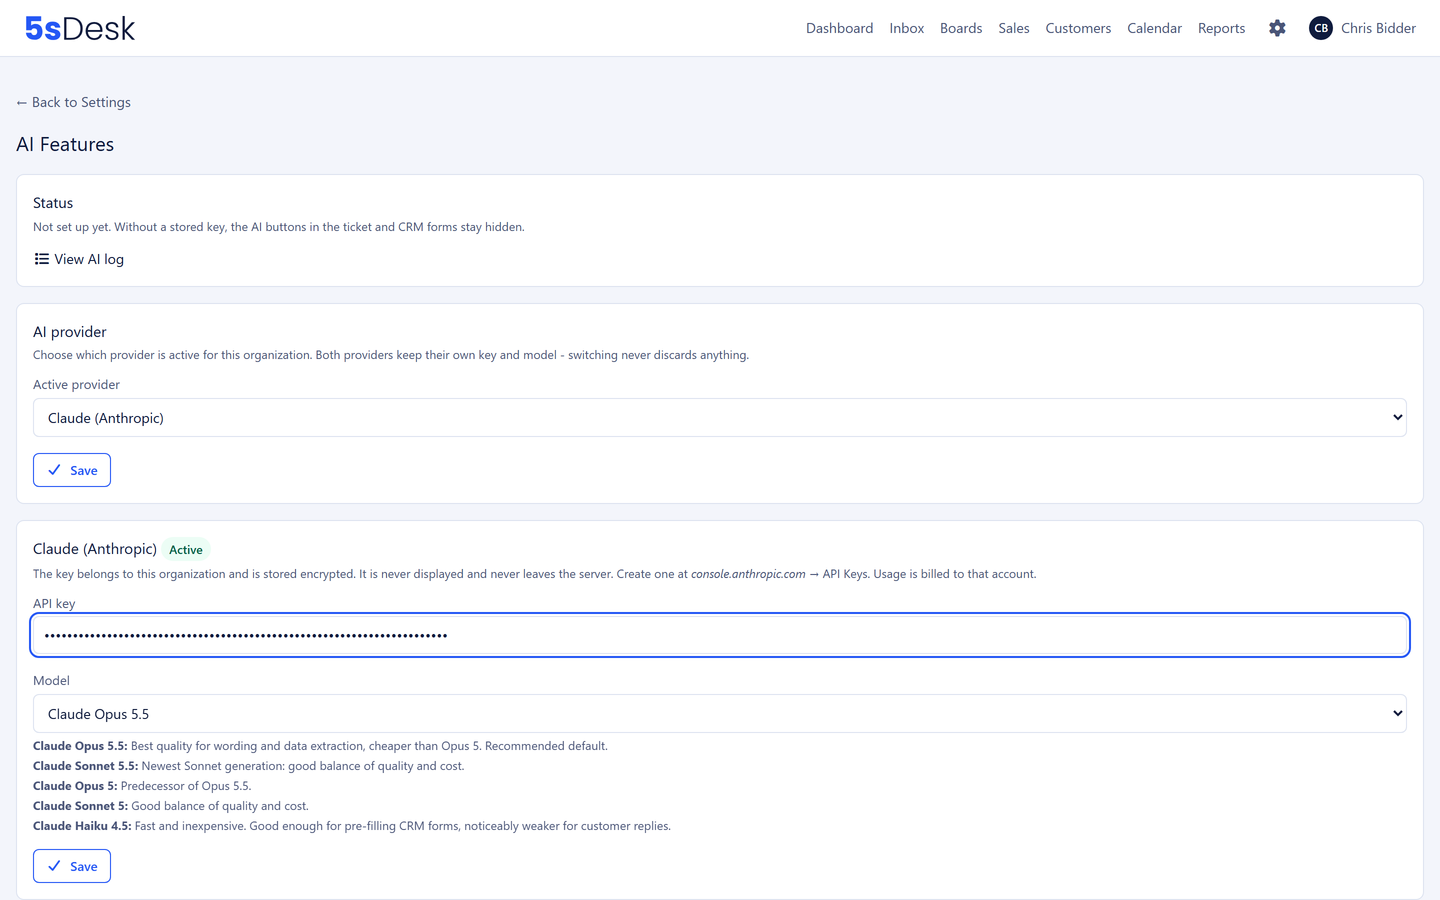Open the Dashboard menu item
Screen dimensions: 1440x900
[x=839, y=28]
